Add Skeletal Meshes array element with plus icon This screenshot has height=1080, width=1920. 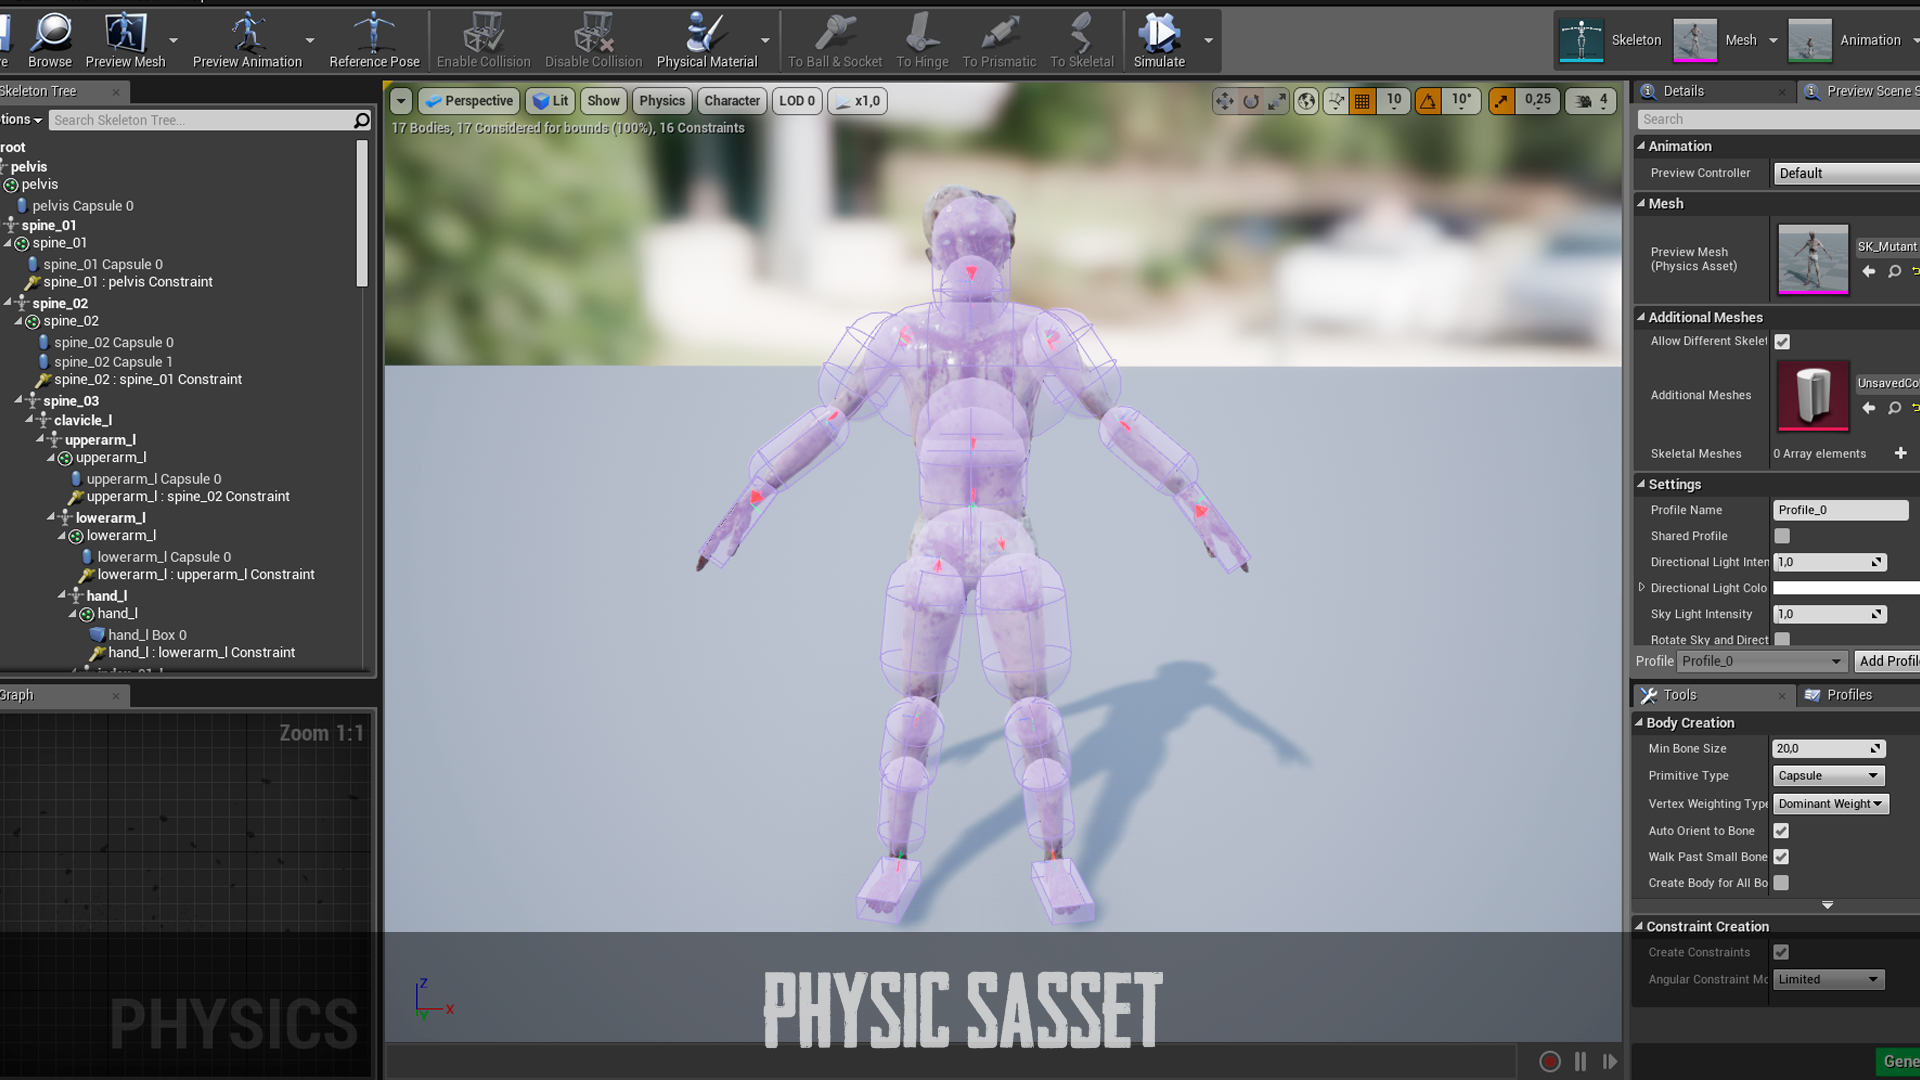tap(1900, 454)
